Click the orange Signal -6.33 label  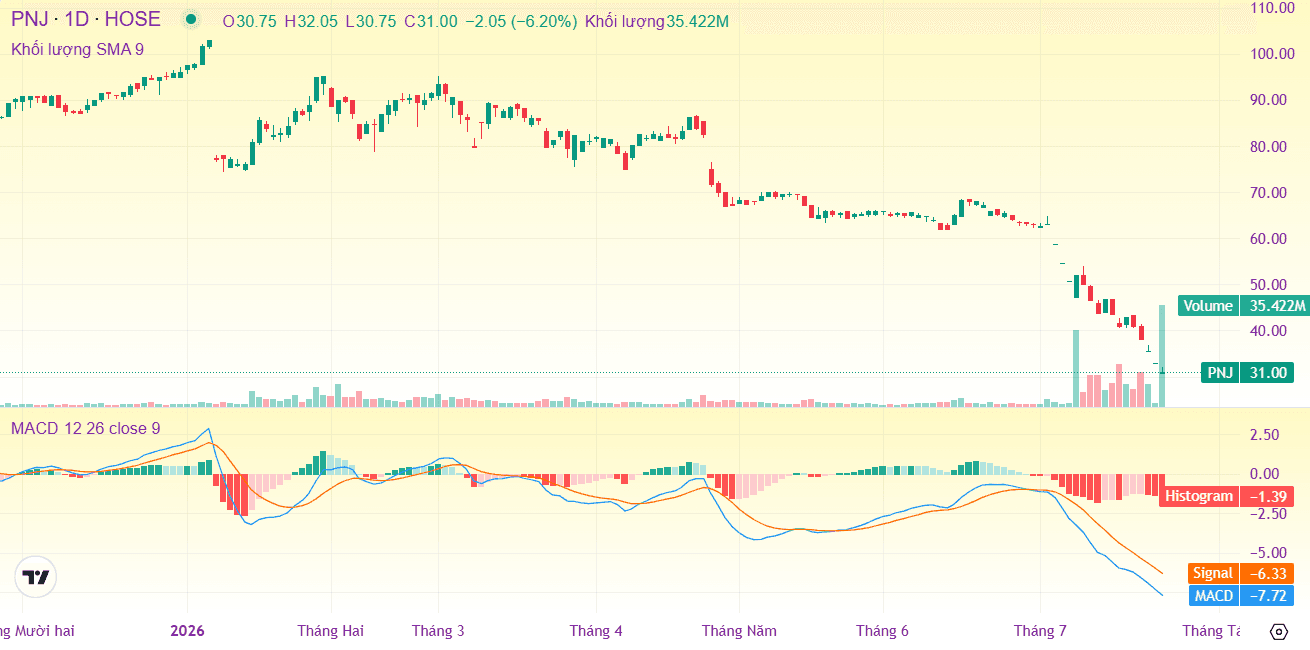(1240, 574)
